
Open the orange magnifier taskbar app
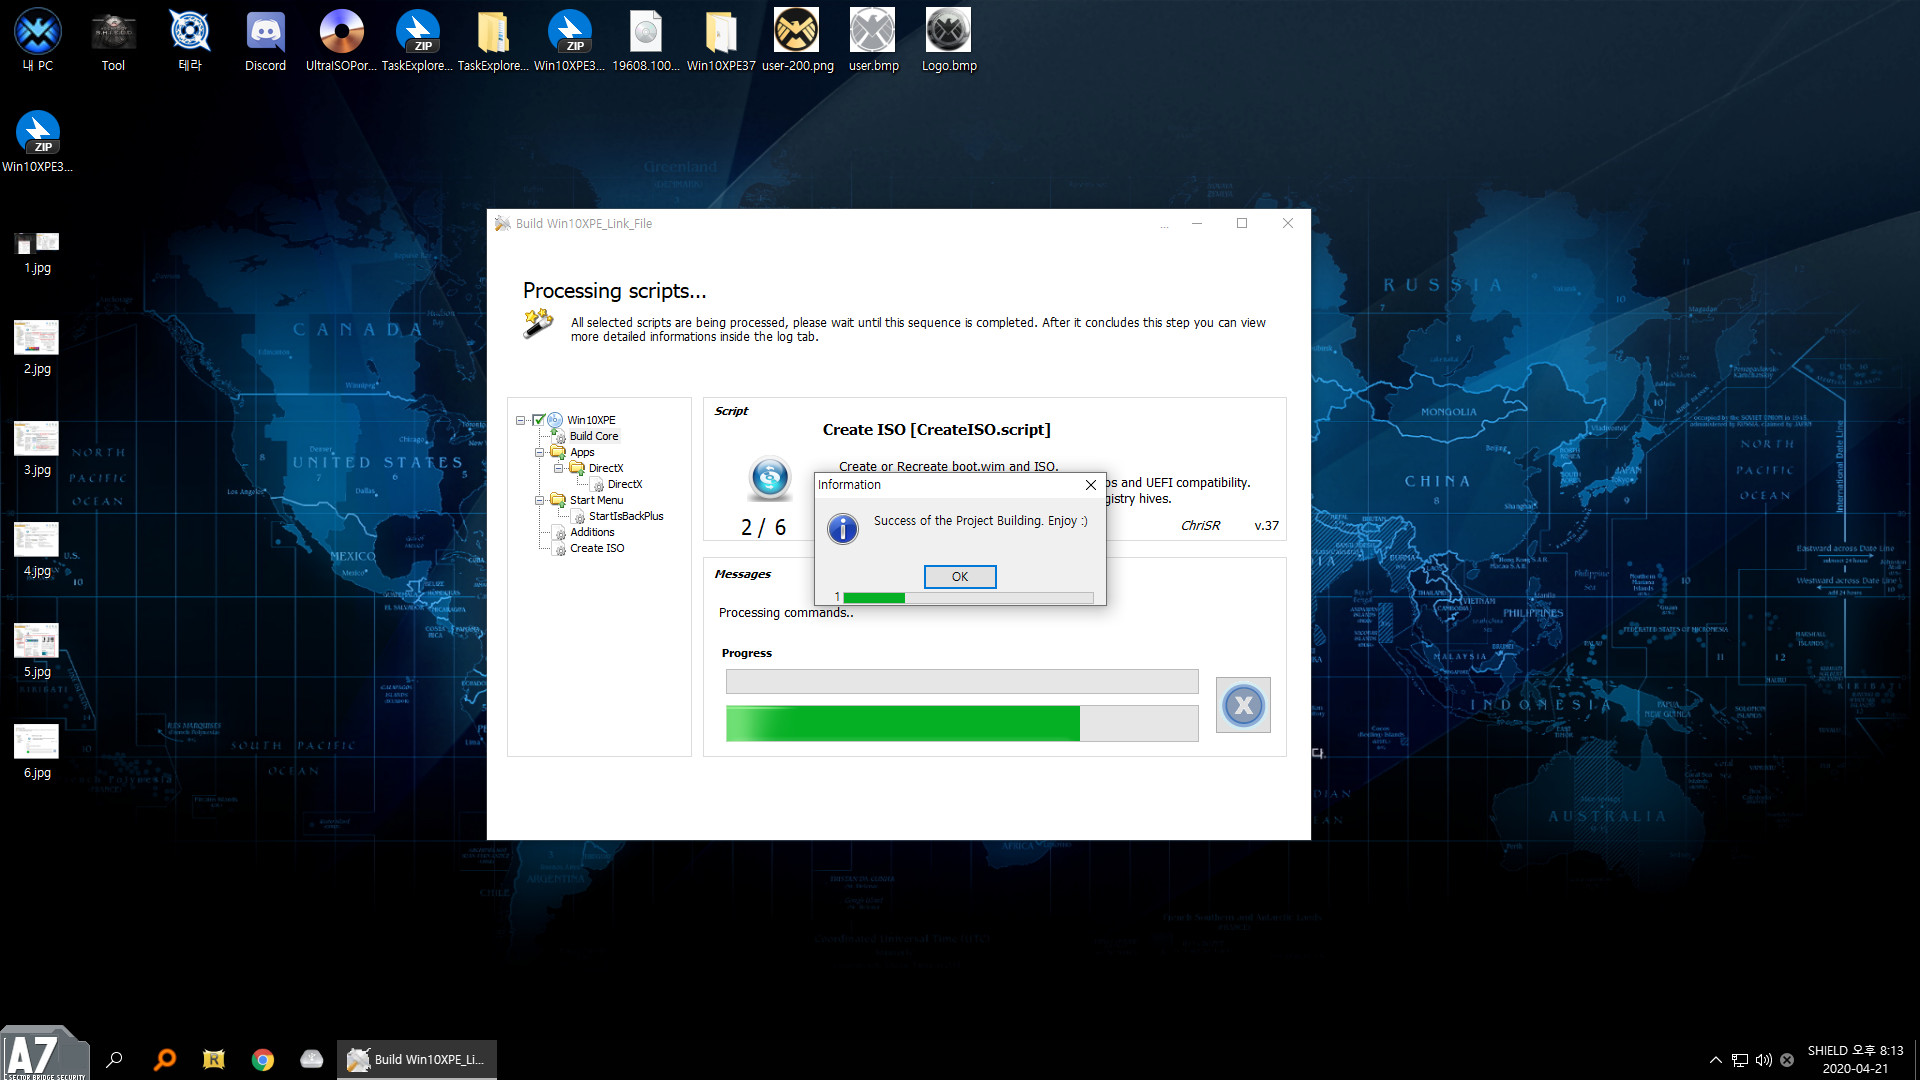click(165, 1059)
